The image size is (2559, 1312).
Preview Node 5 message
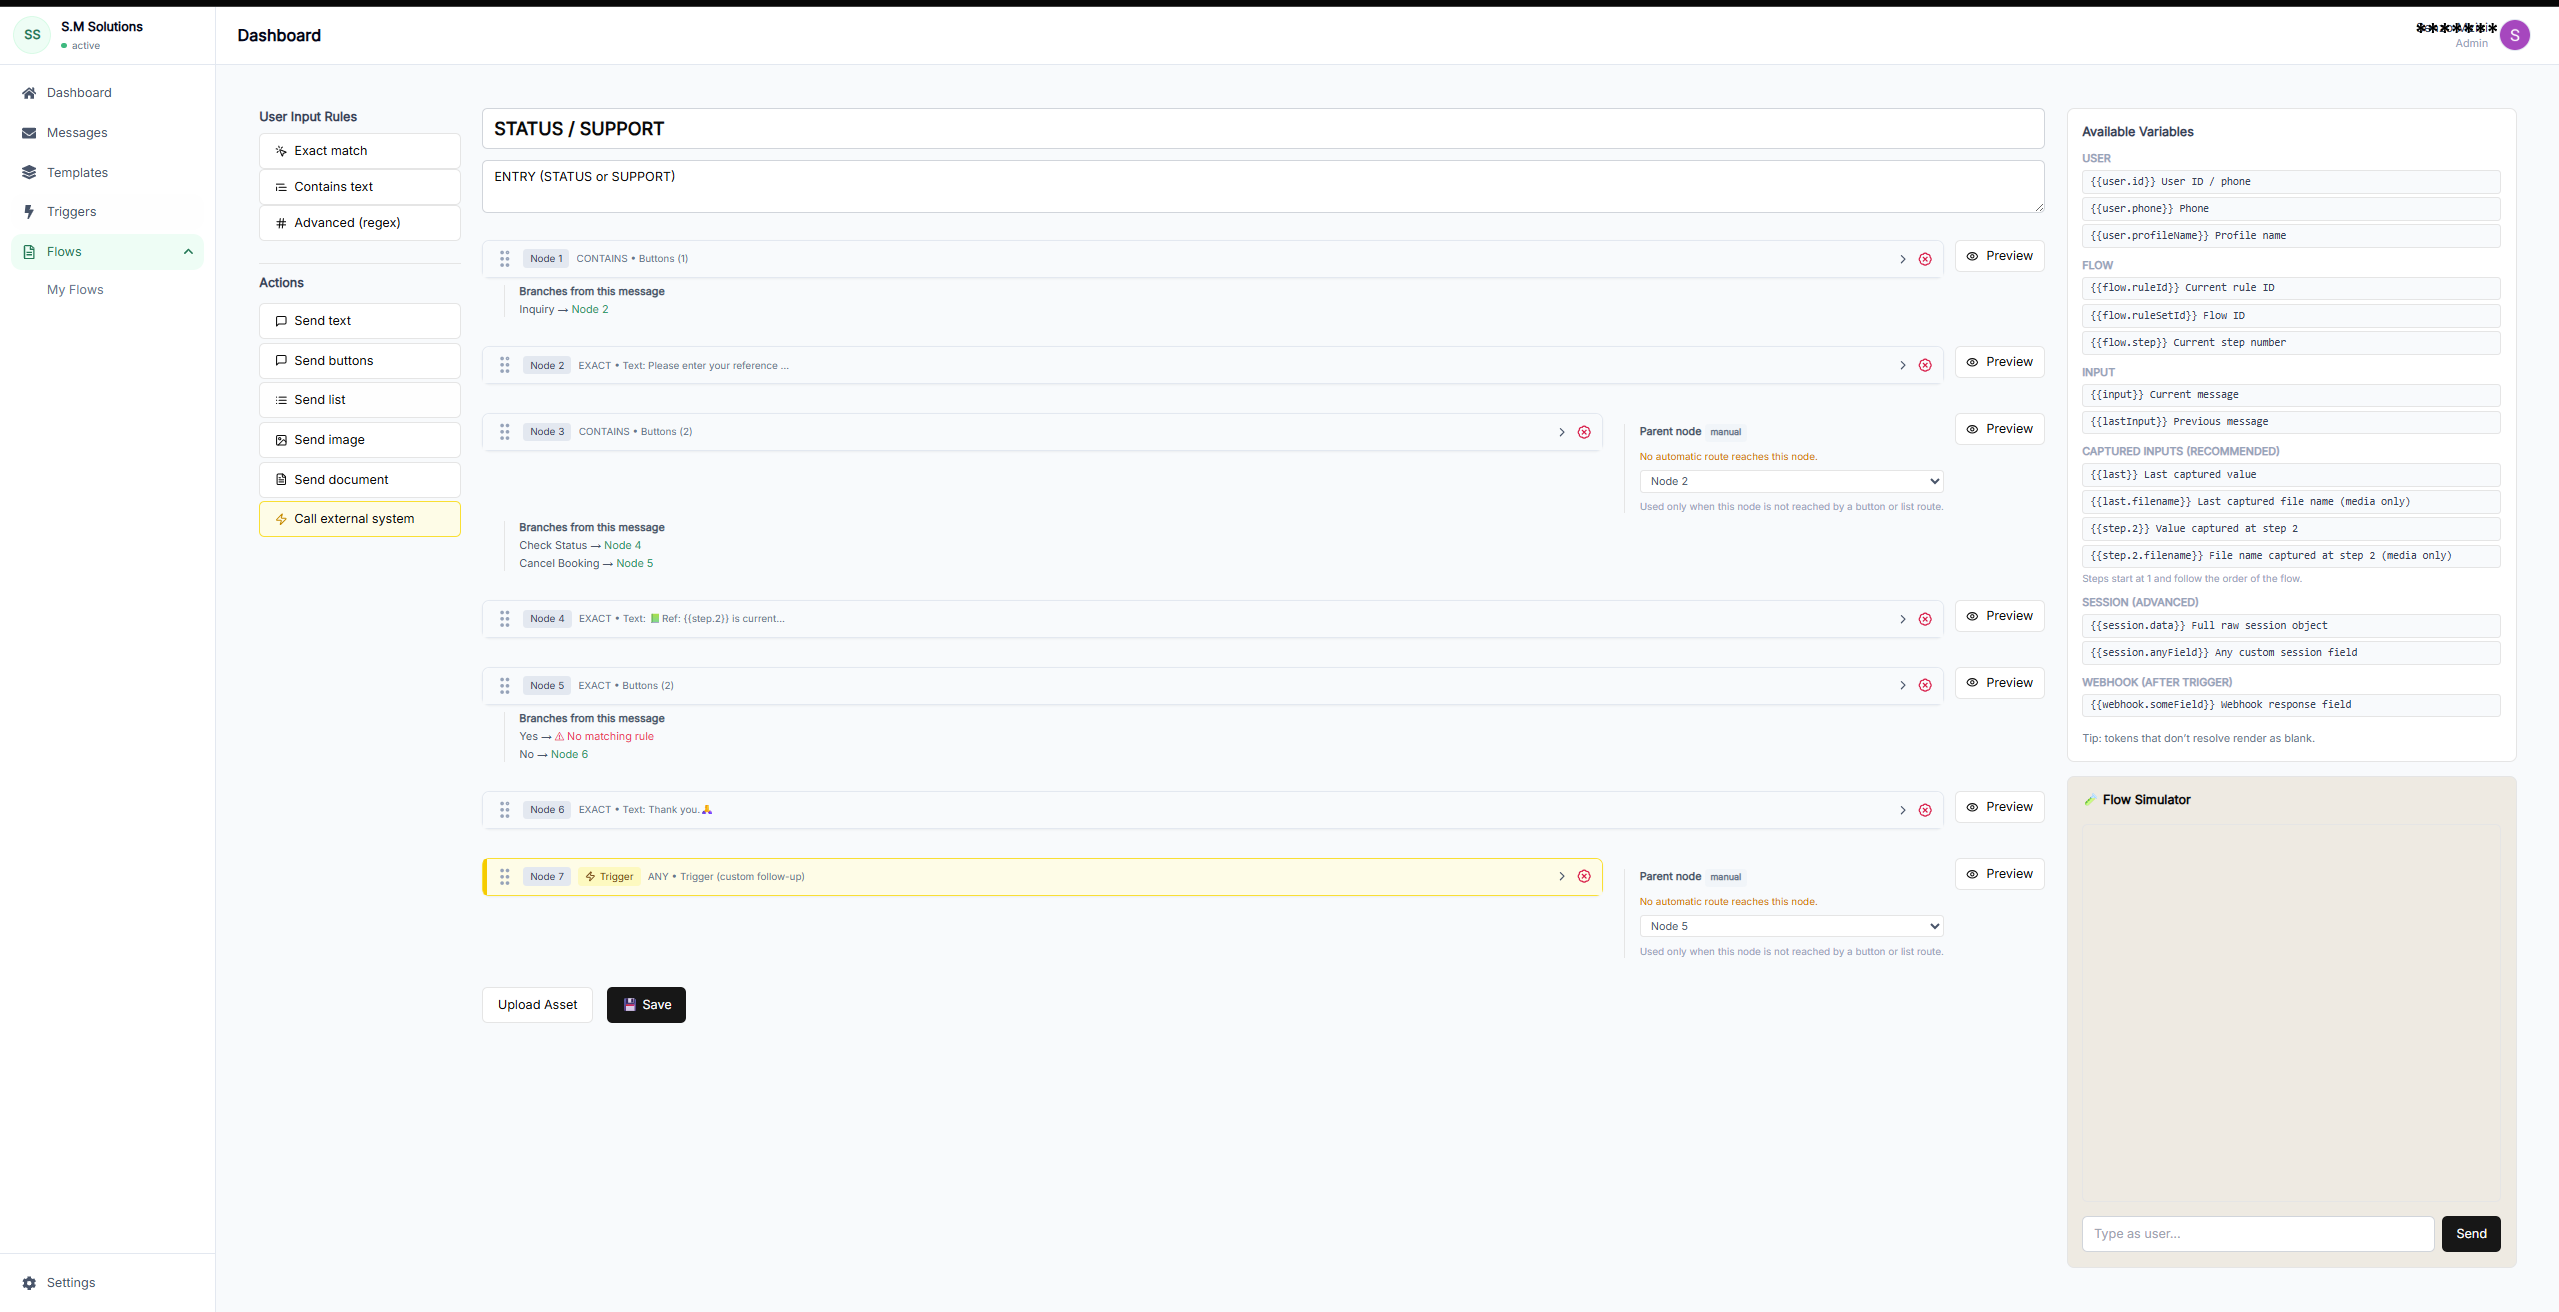1999,683
